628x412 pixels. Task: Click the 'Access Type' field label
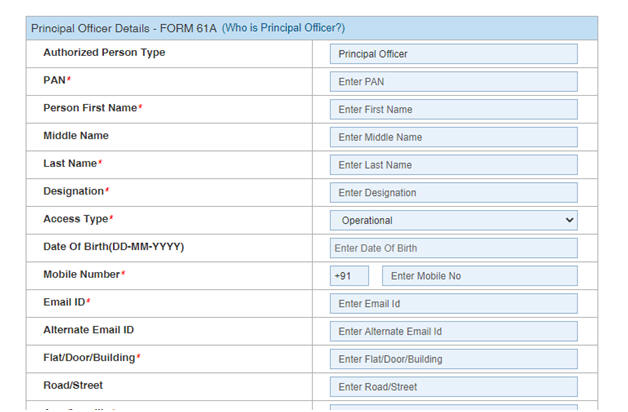pos(76,219)
